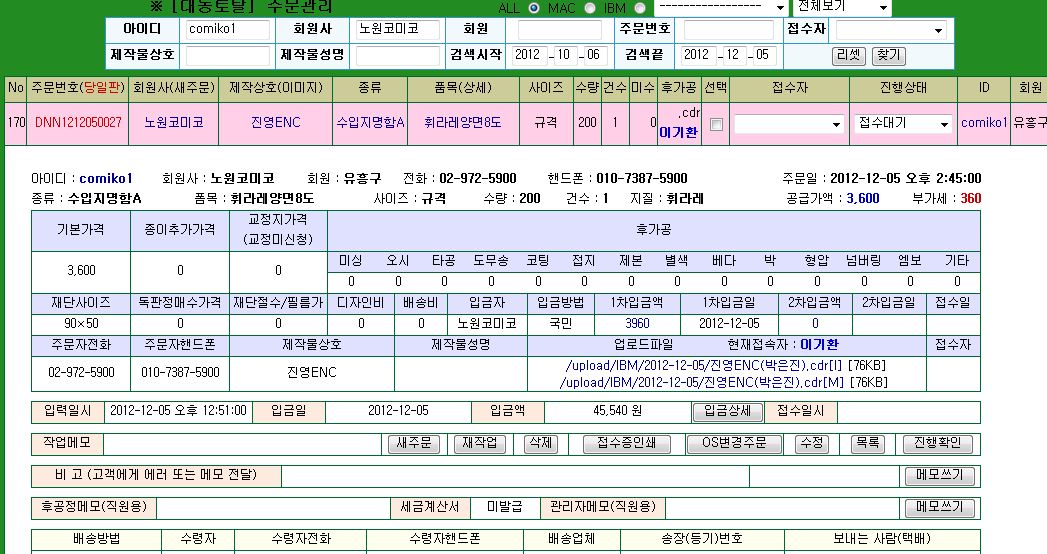Click the OS변경주문 button
The image size is (1047, 554).
click(x=734, y=444)
